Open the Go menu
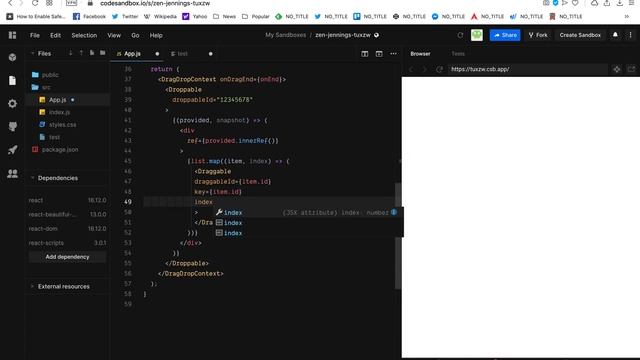This screenshot has width=640, height=360. pos(135,35)
